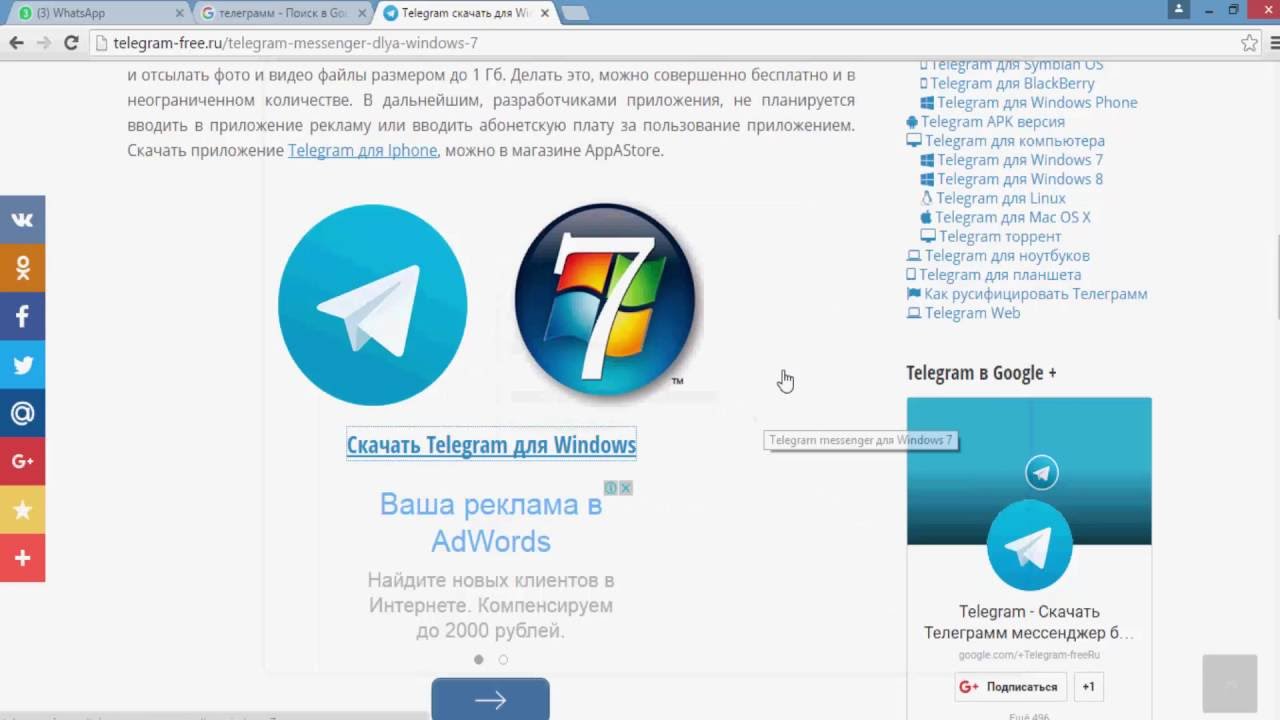
Task: Open Telegram APK версия link
Action: [992, 121]
